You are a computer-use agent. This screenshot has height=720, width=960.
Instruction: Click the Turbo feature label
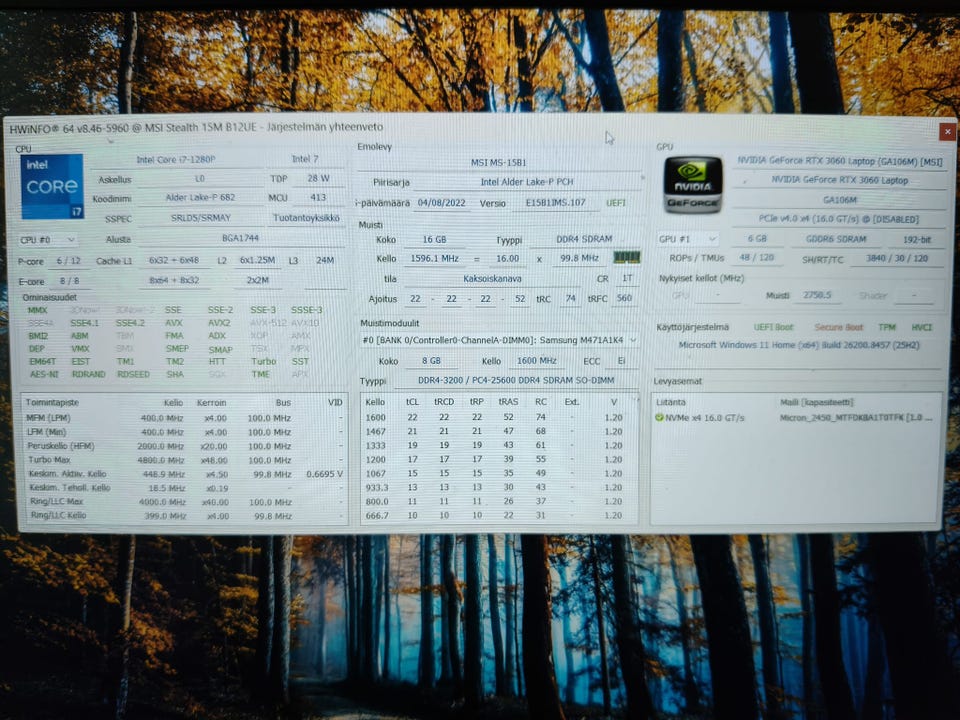(264, 361)
